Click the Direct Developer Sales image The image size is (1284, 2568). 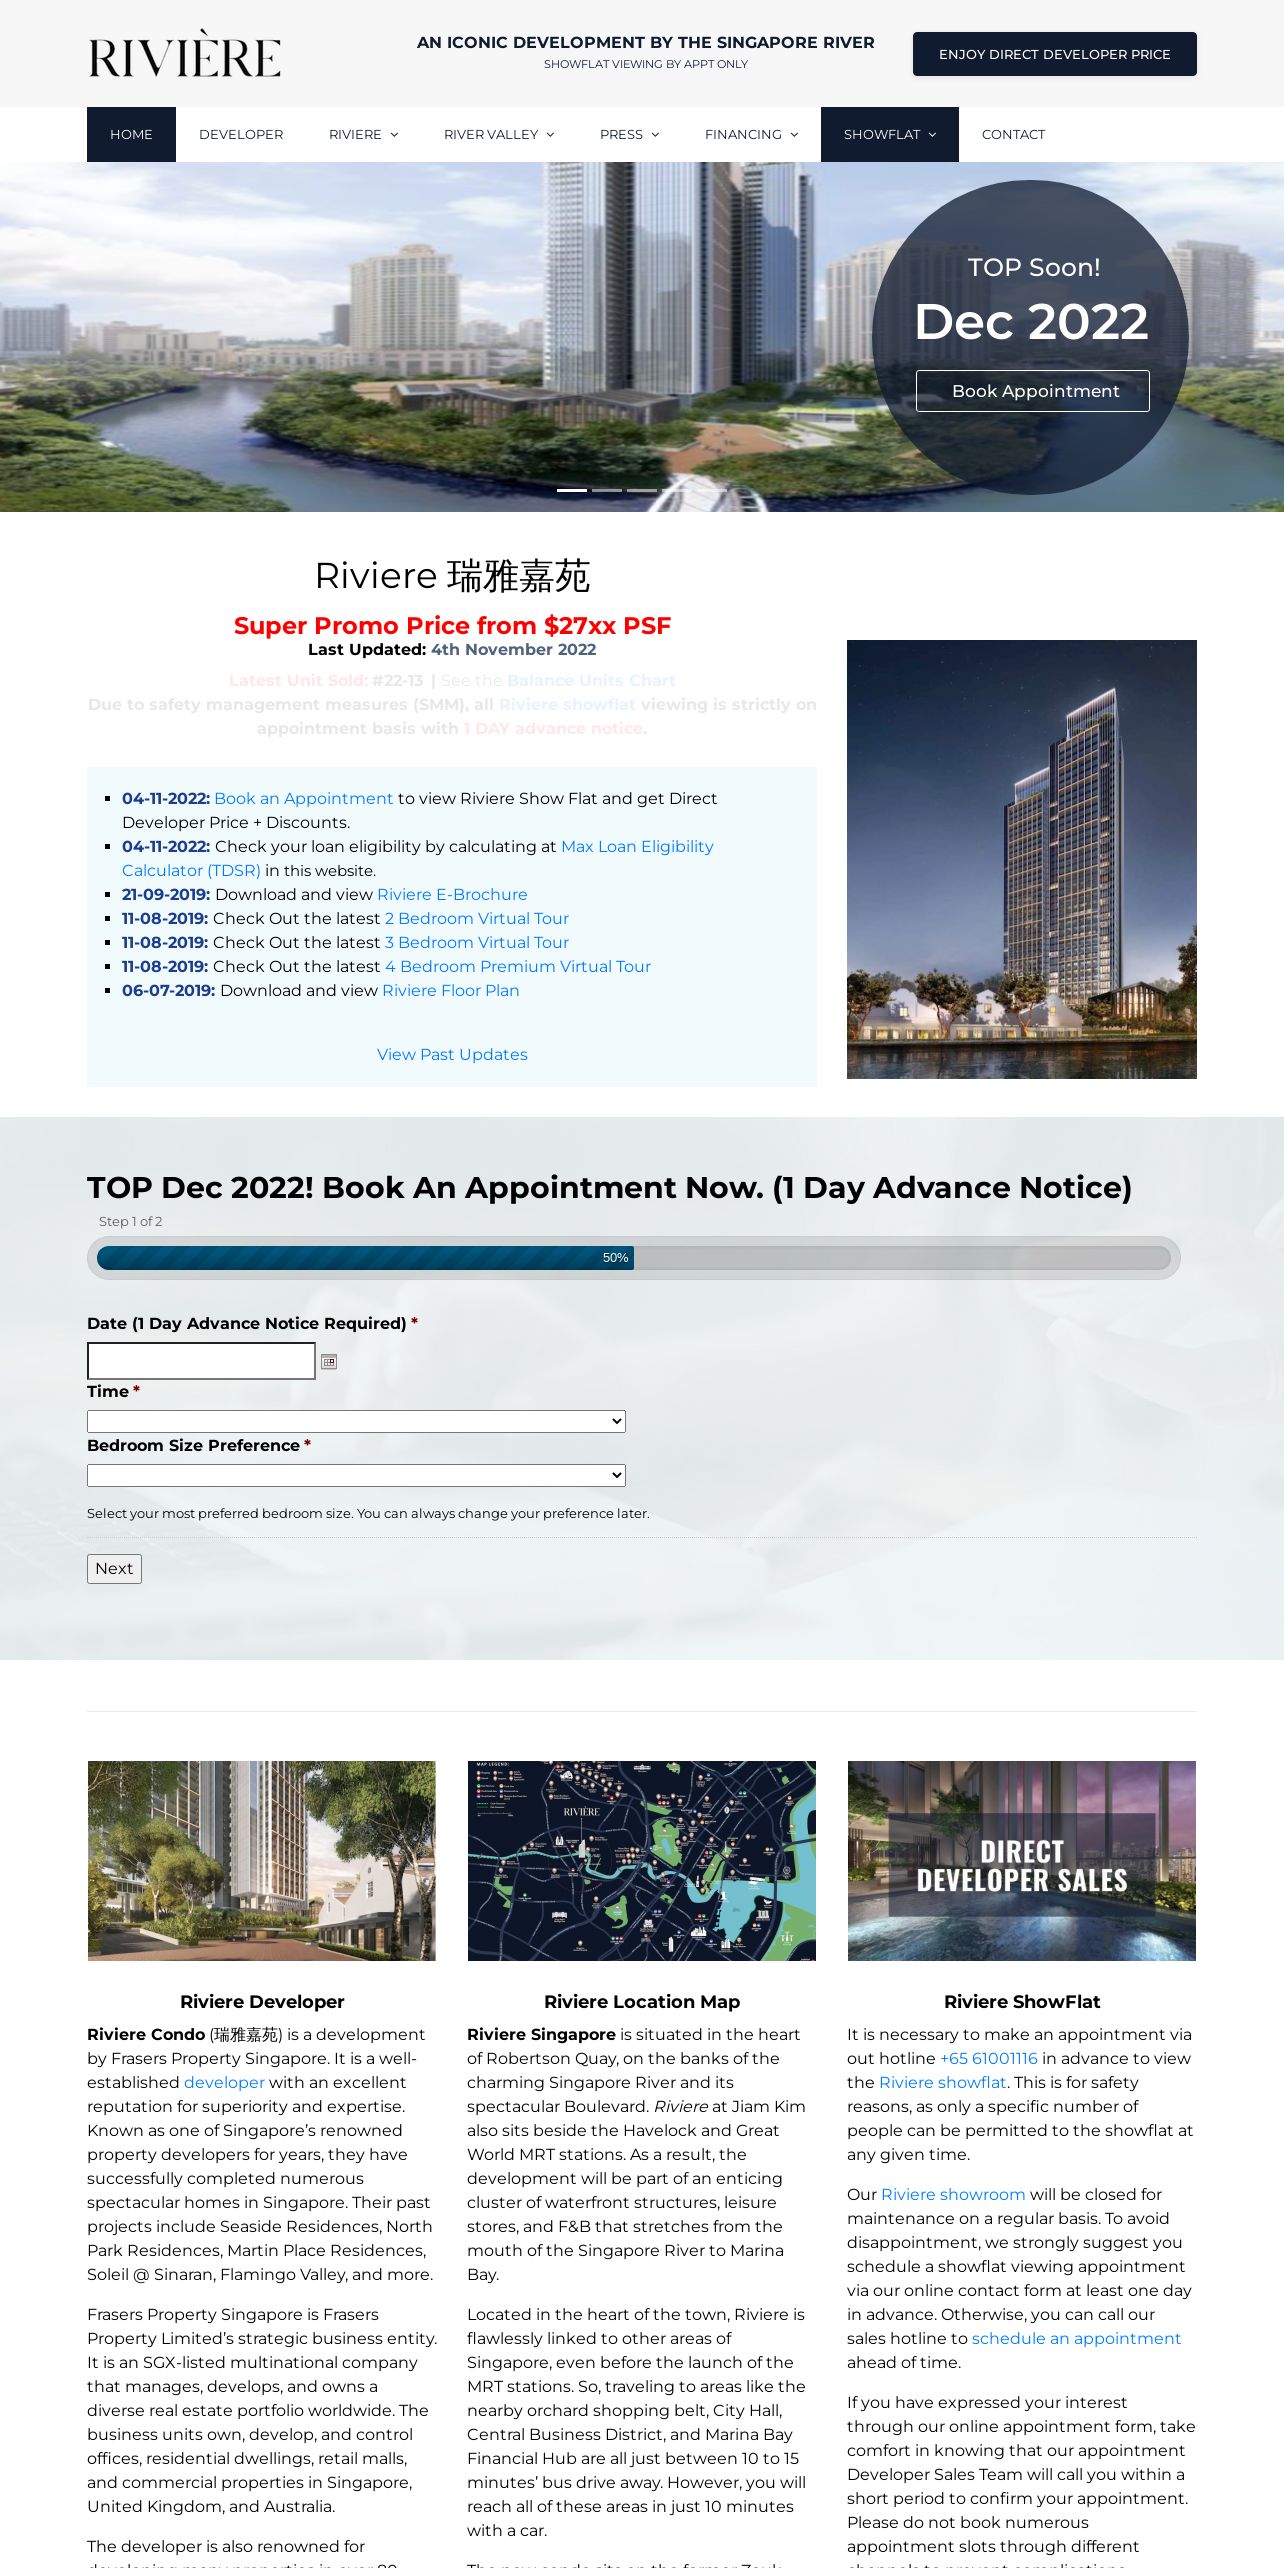pyautogui.click(x=1022, y=1861)
